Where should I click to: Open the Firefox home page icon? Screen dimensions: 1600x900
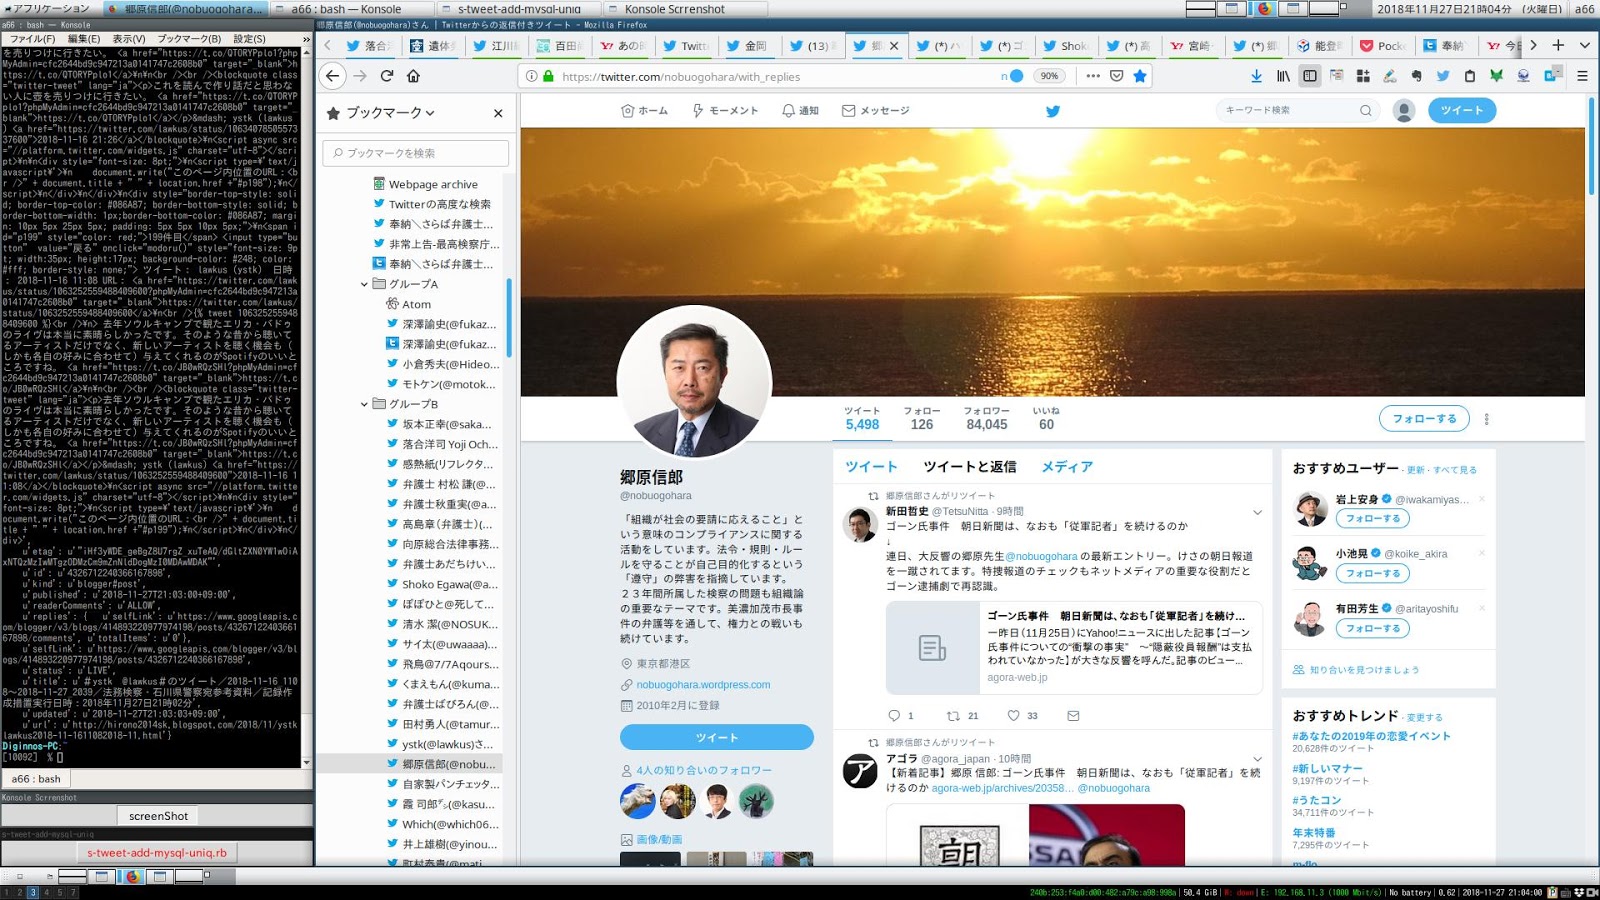413,76
